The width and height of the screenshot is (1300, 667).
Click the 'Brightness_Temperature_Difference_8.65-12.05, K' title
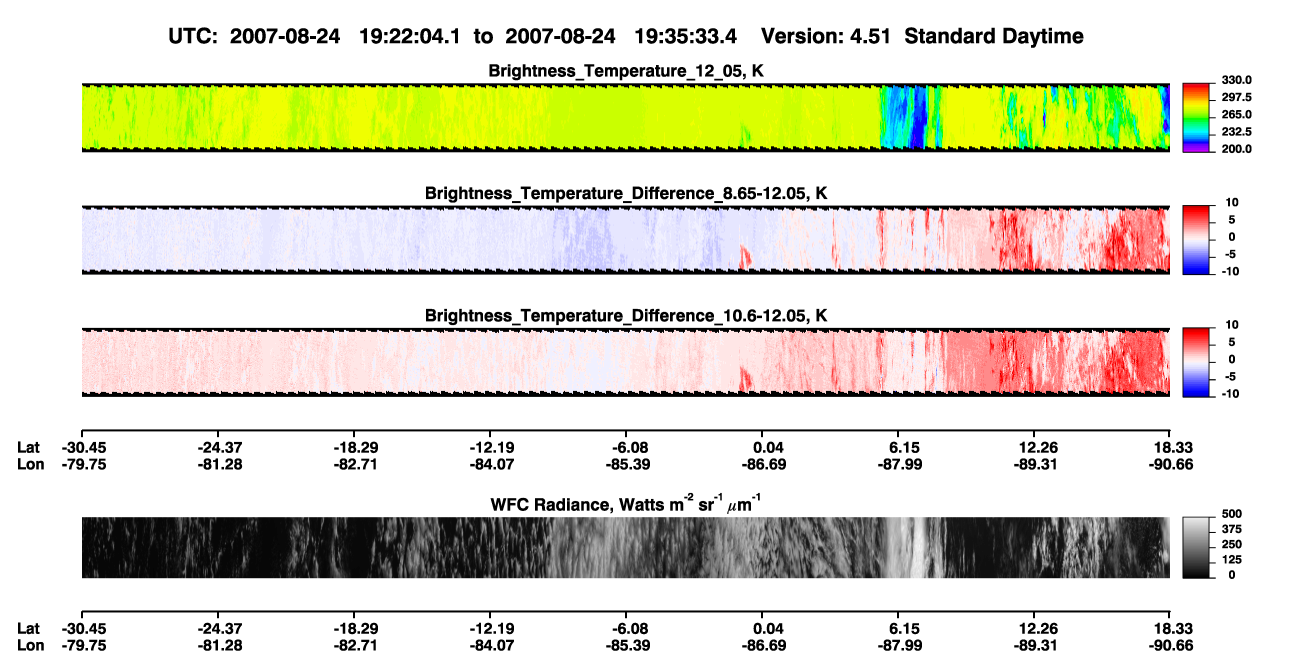coord(626,193)
